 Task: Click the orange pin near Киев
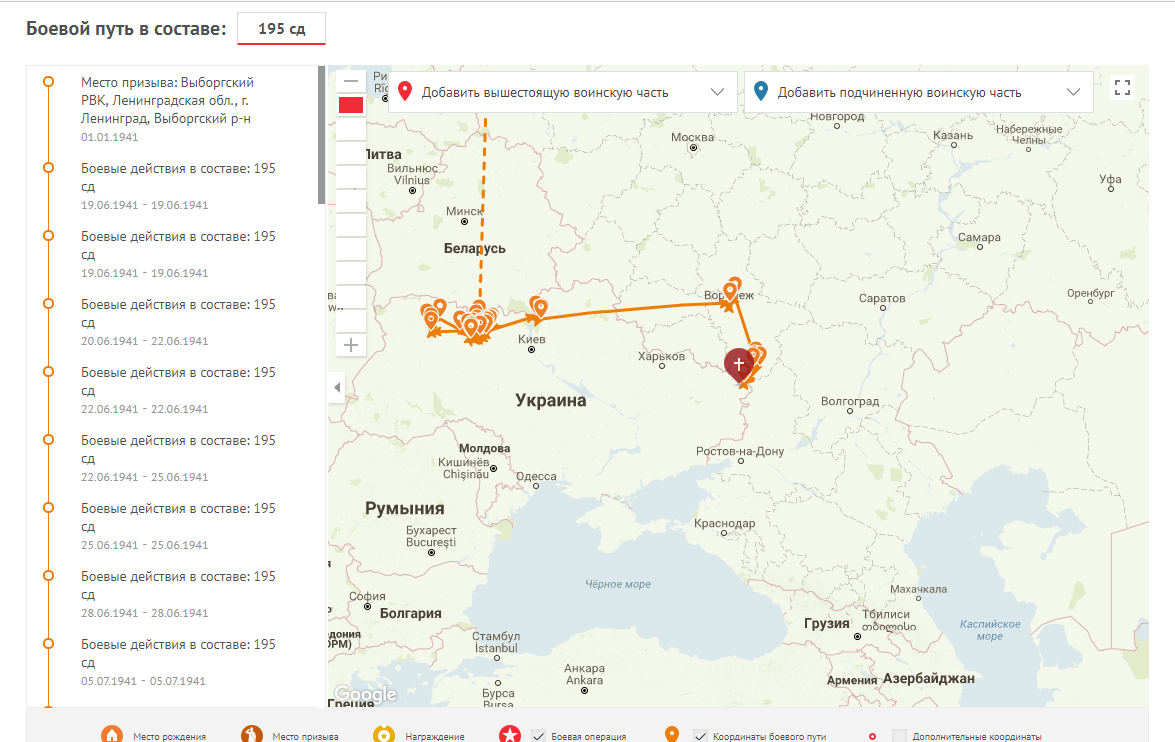(x=539, y=307)
